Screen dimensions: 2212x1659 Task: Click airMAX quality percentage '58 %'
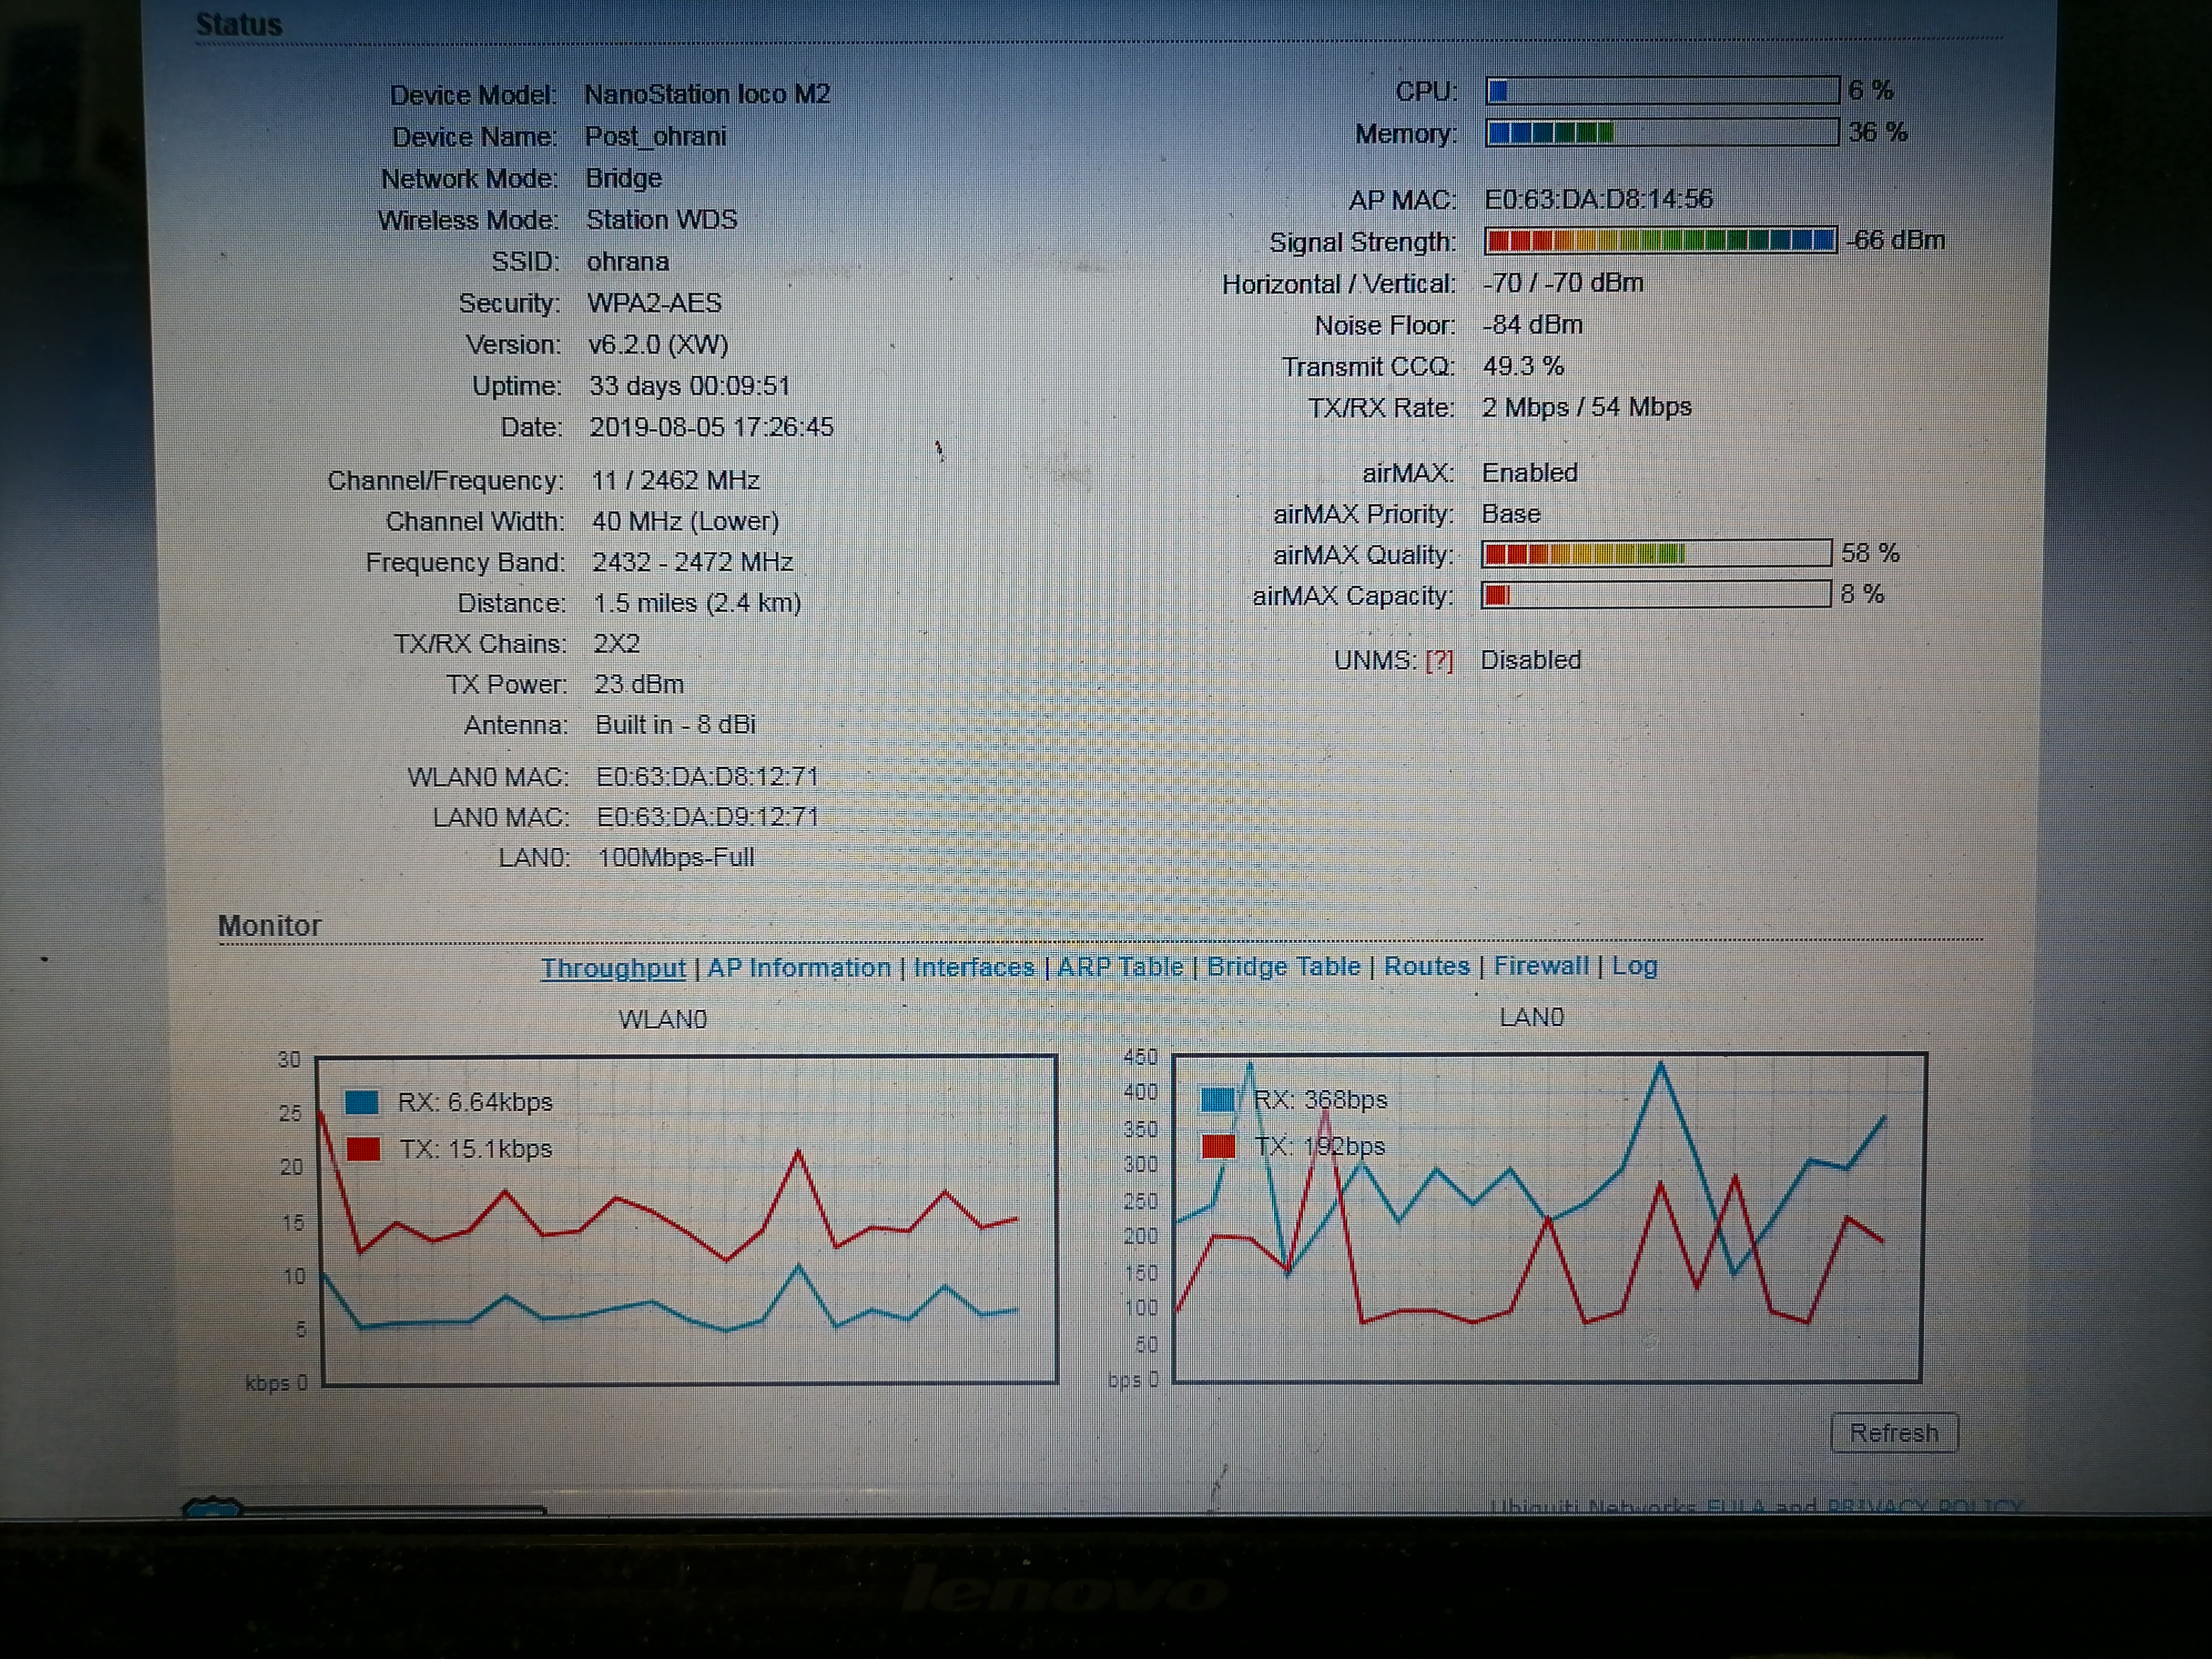coord(1870,553)
